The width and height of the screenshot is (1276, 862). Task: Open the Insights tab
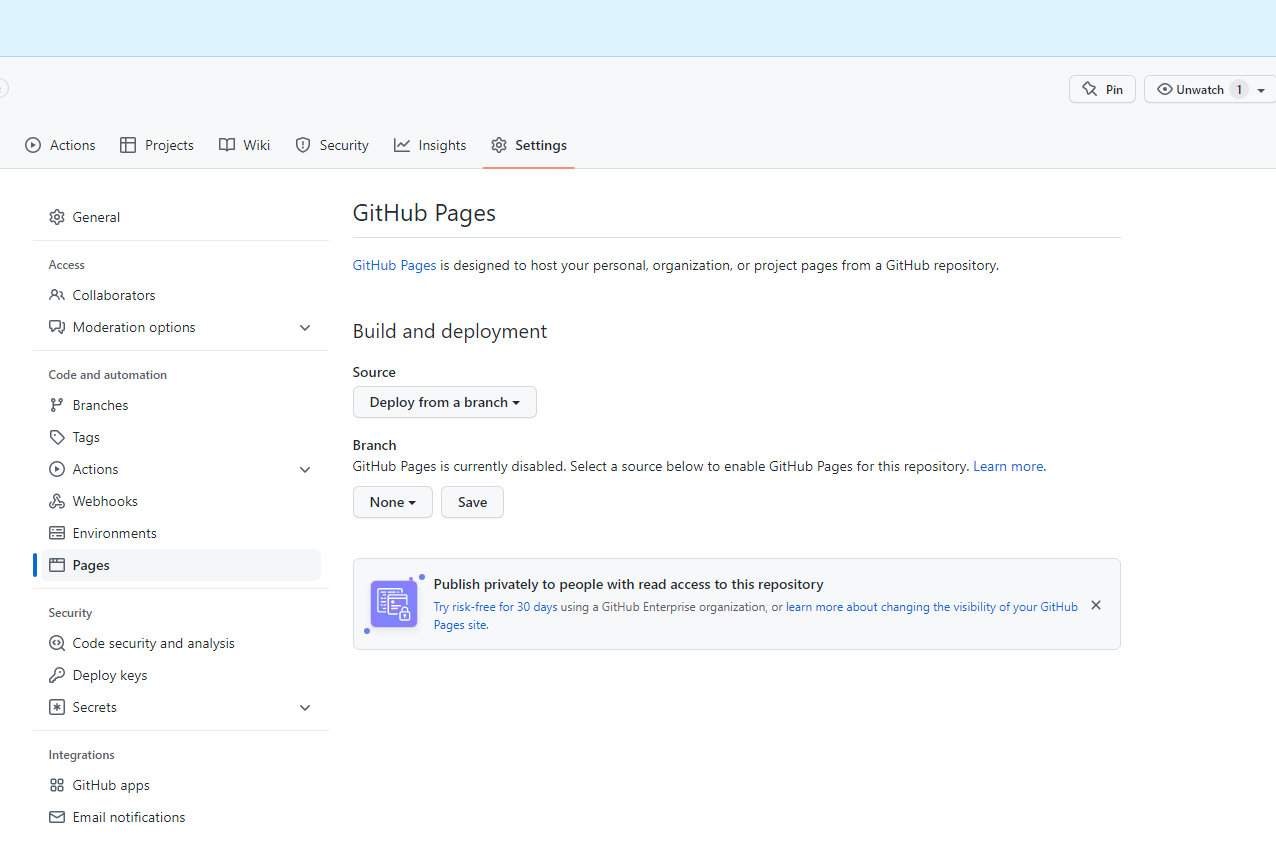430,145
